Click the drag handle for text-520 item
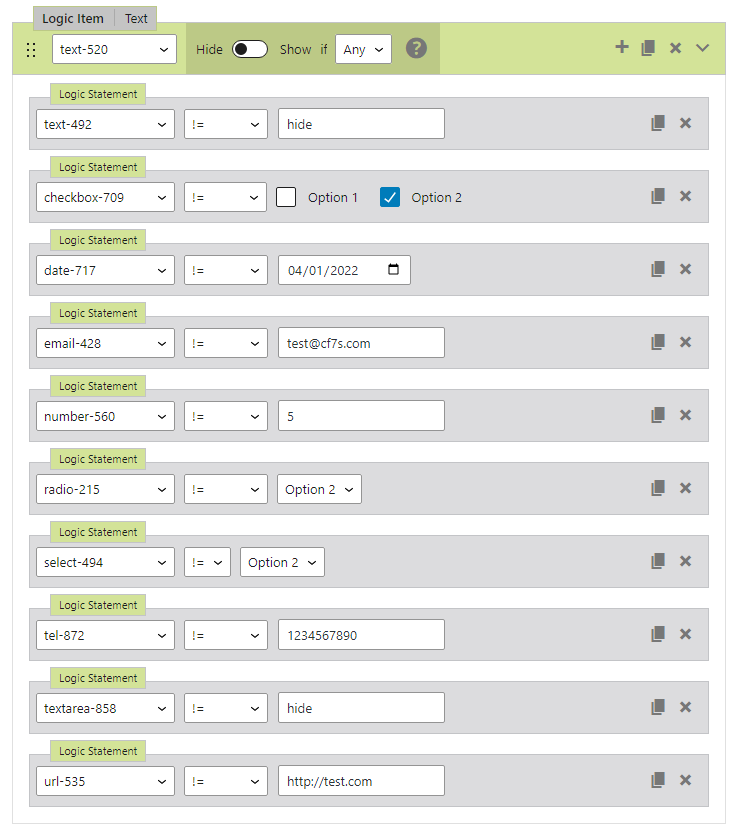Screen dimensions: 739x829 pos(31,49)
